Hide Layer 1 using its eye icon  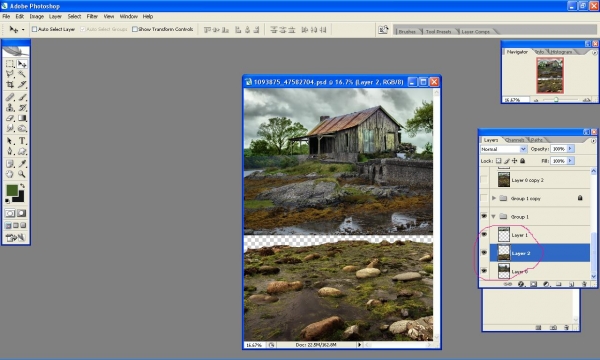(x=484, y=235)
